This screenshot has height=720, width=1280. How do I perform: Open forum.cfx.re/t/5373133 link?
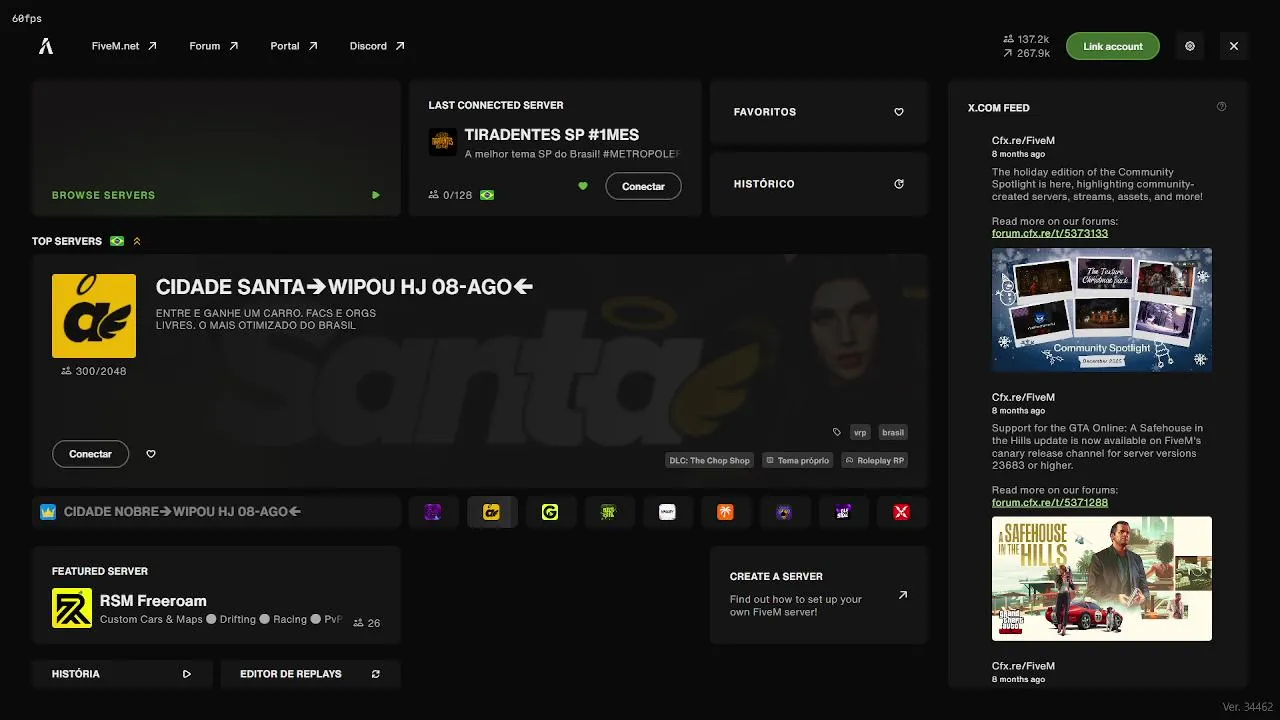[x=1050, y=233]
